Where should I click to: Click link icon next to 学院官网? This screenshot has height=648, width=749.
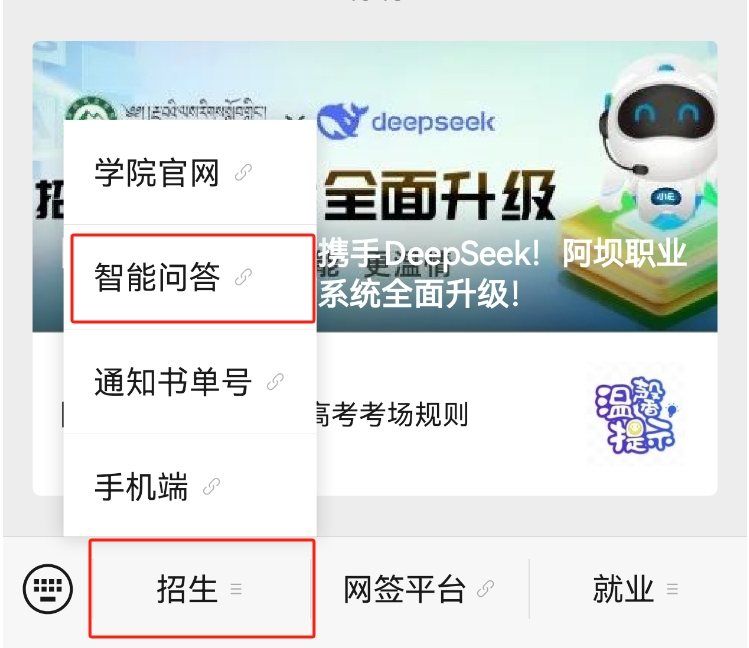[x=244, y=172]
